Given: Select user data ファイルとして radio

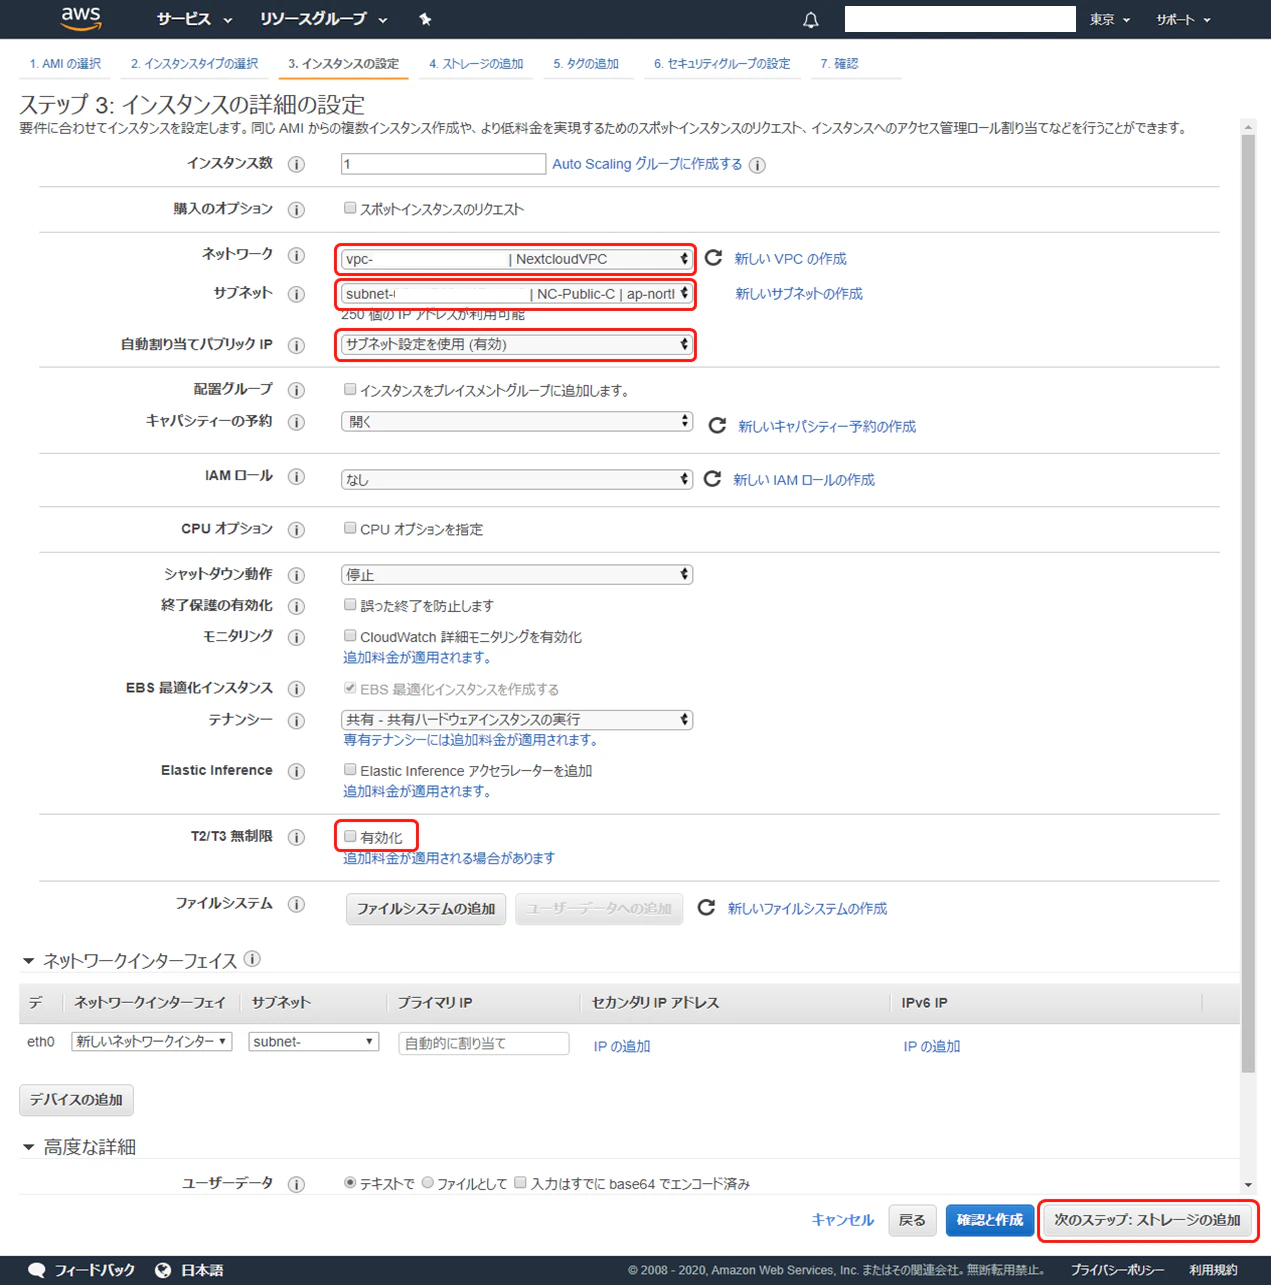Looking at the screenshot, I should point(428,1182).
